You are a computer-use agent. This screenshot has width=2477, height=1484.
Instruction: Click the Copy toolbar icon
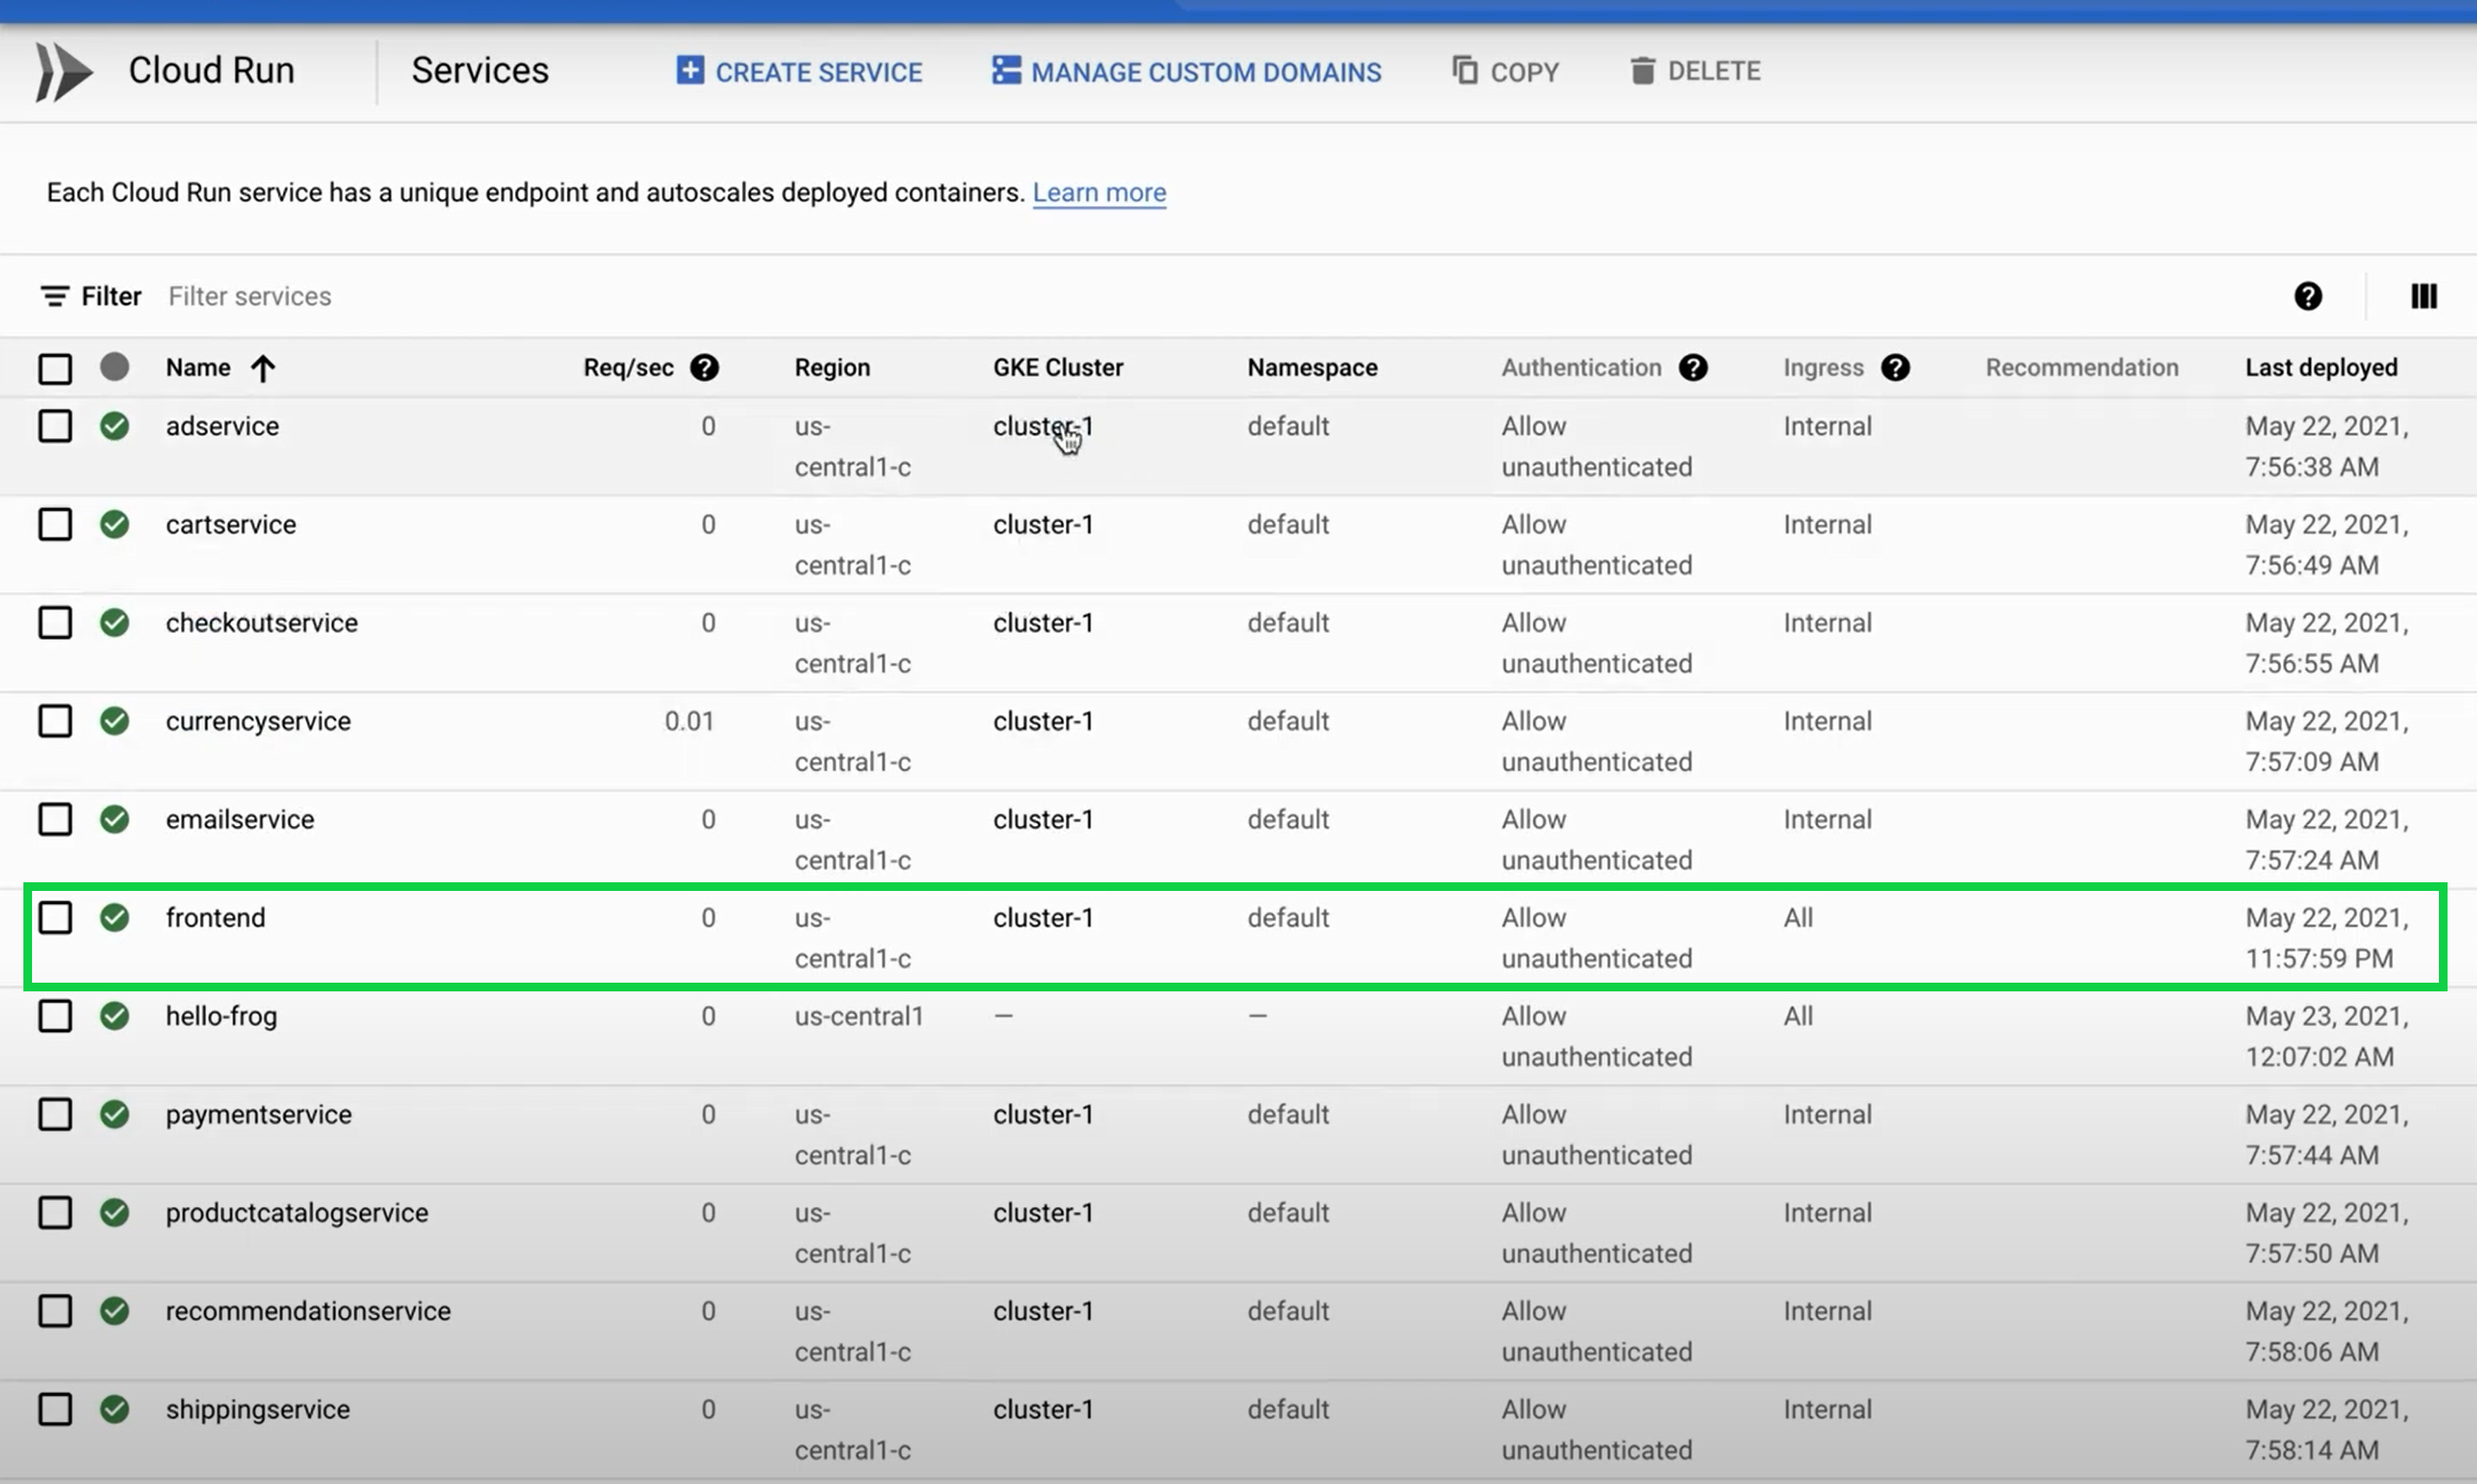1465,71
